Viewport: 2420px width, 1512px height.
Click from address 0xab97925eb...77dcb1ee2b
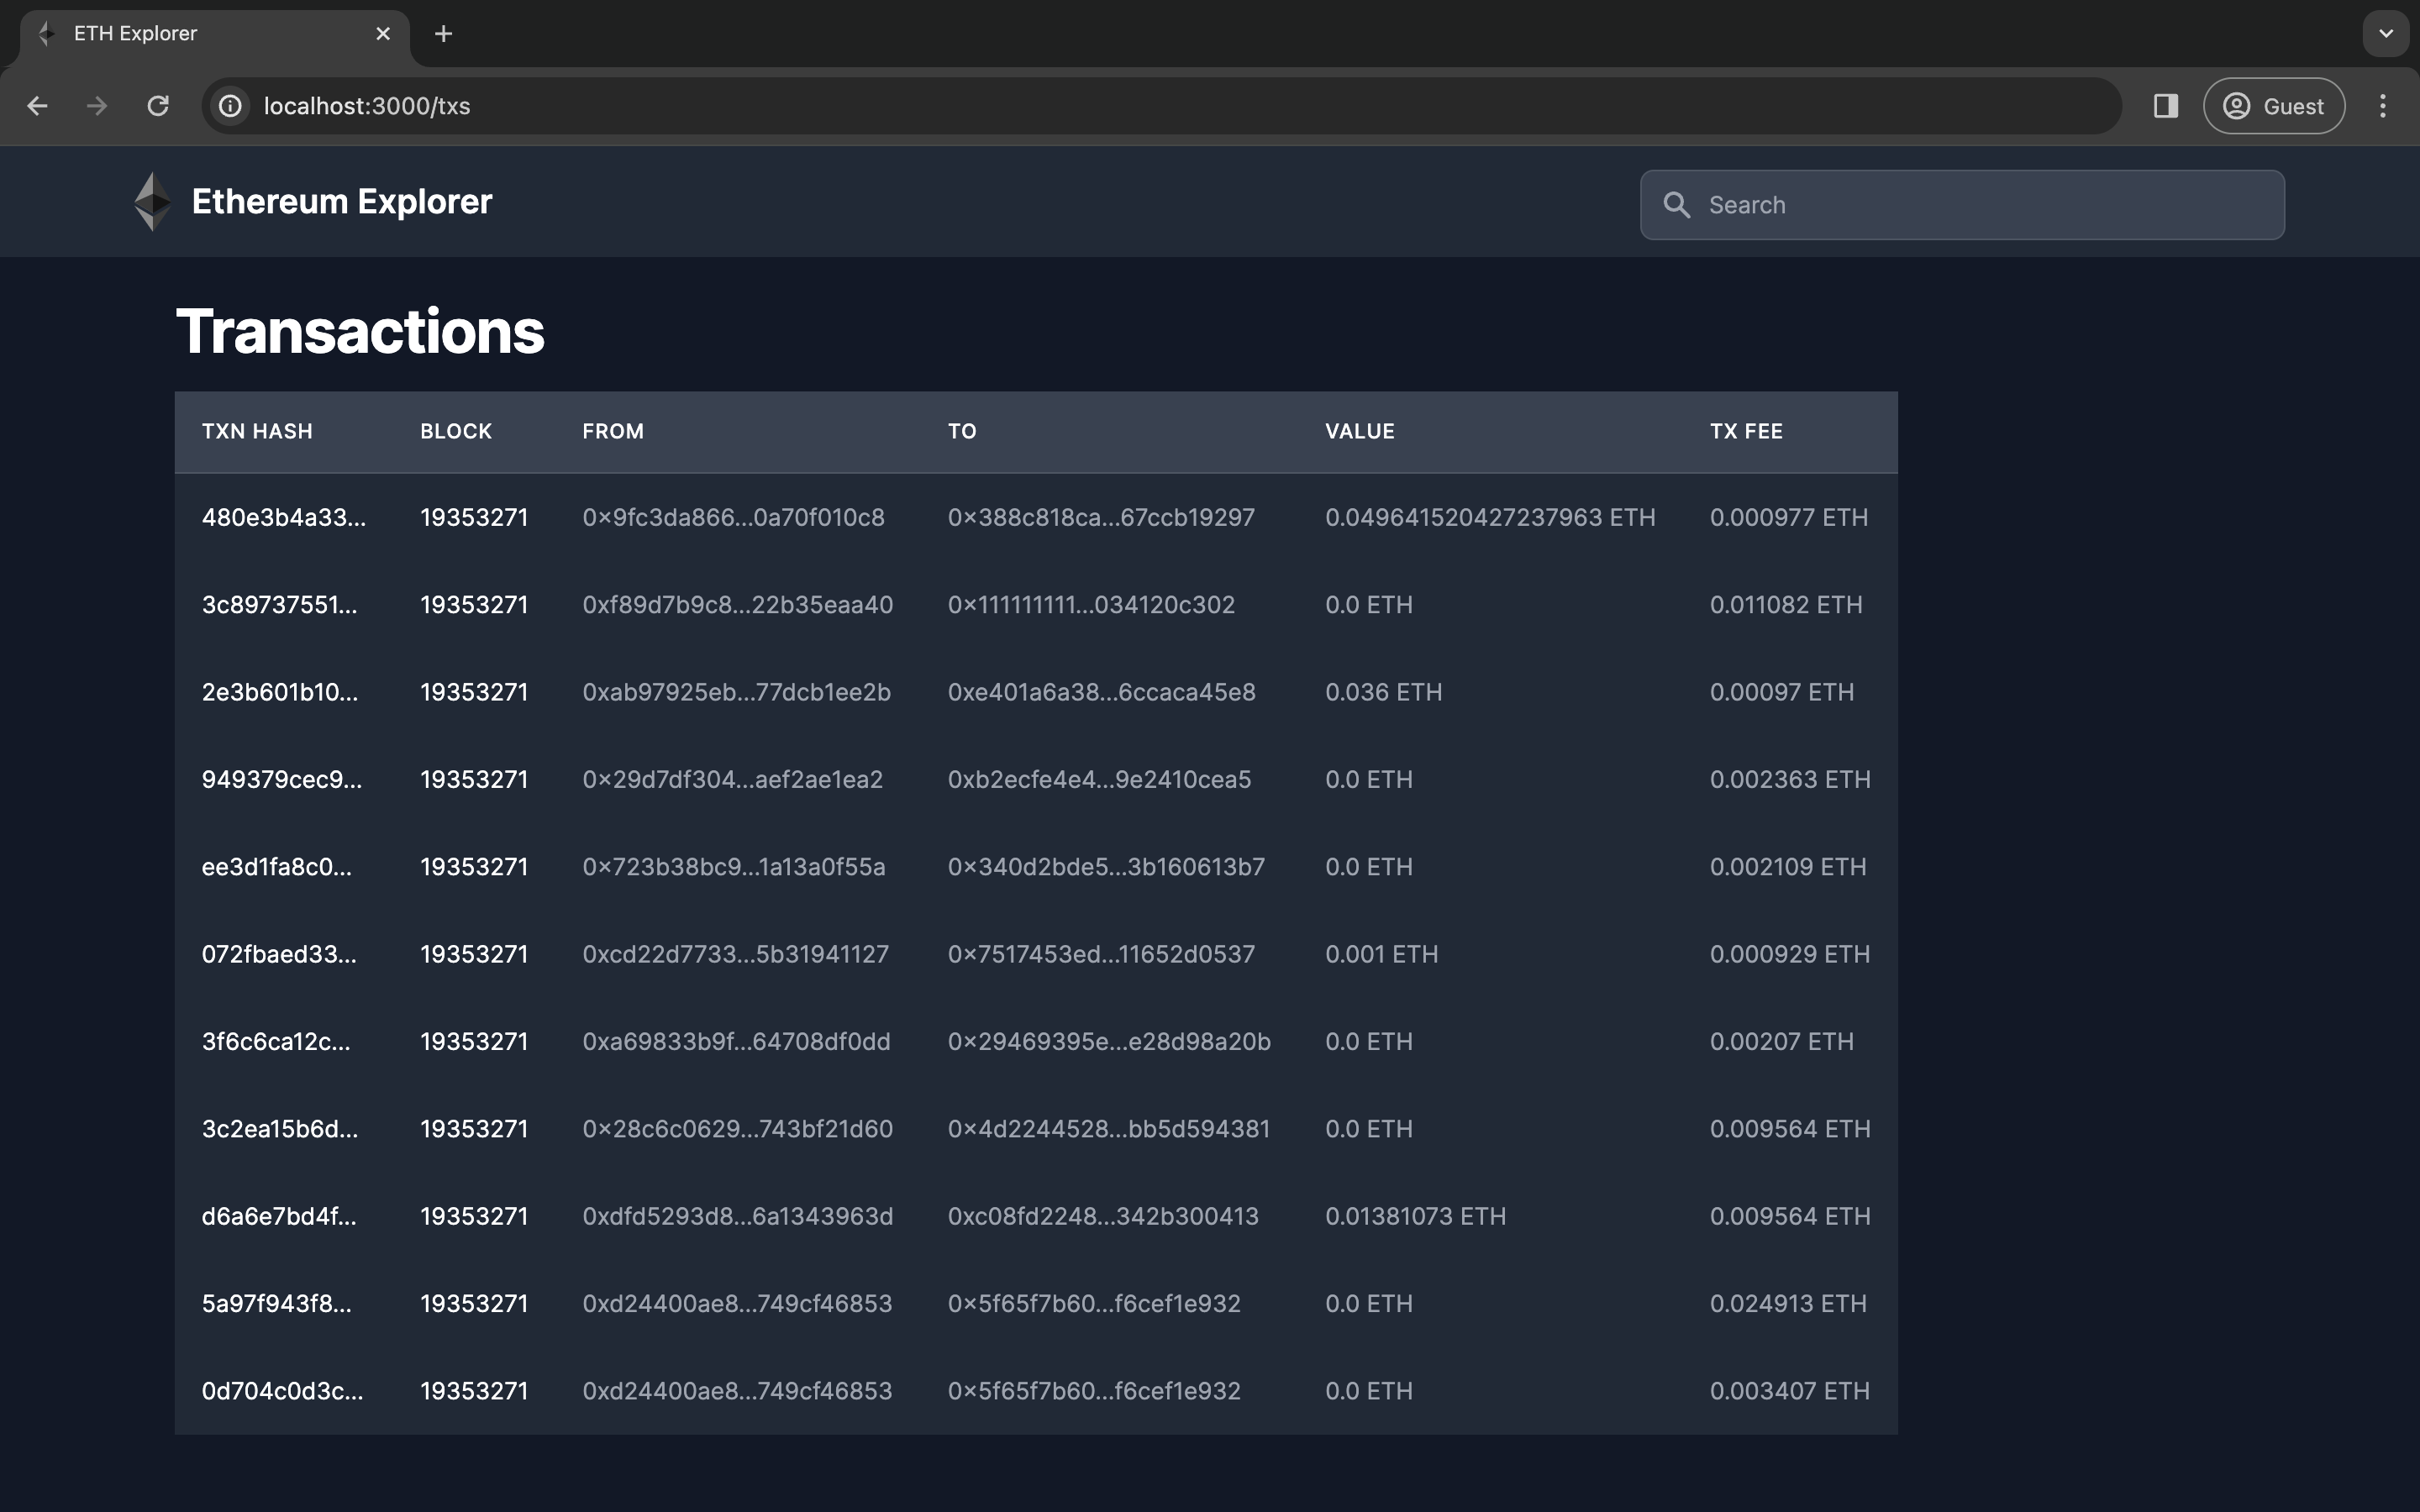click(737, 692)
